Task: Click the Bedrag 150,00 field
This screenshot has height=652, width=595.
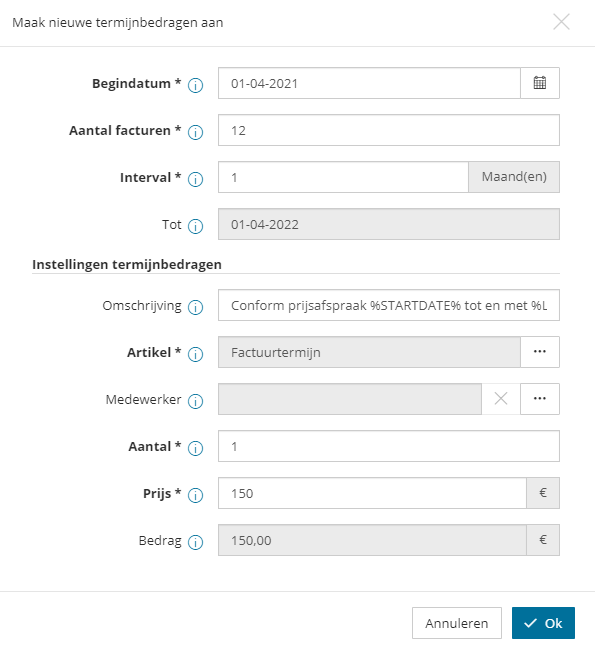Action: point(372,540)
